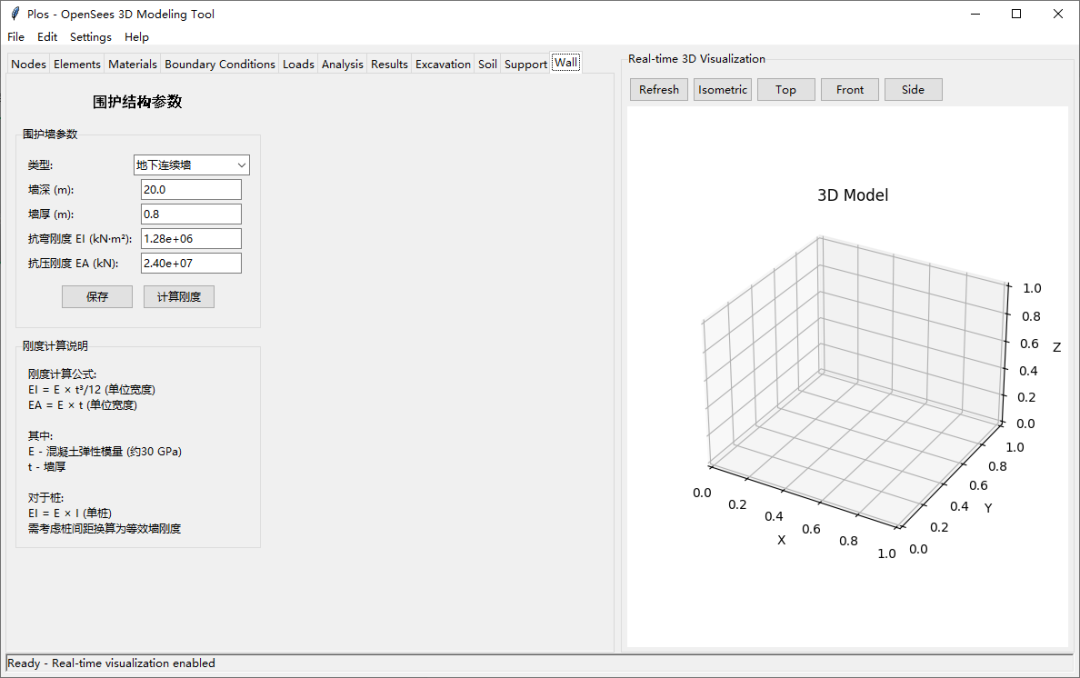This screenshot has height=678, width=1080.
Task: Click the 计算刚度 calculate stiffness button
Action: coord(179,297)
